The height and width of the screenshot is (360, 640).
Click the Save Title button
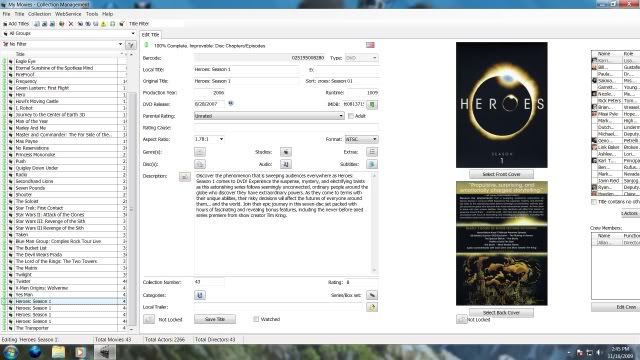coord(215,319)
